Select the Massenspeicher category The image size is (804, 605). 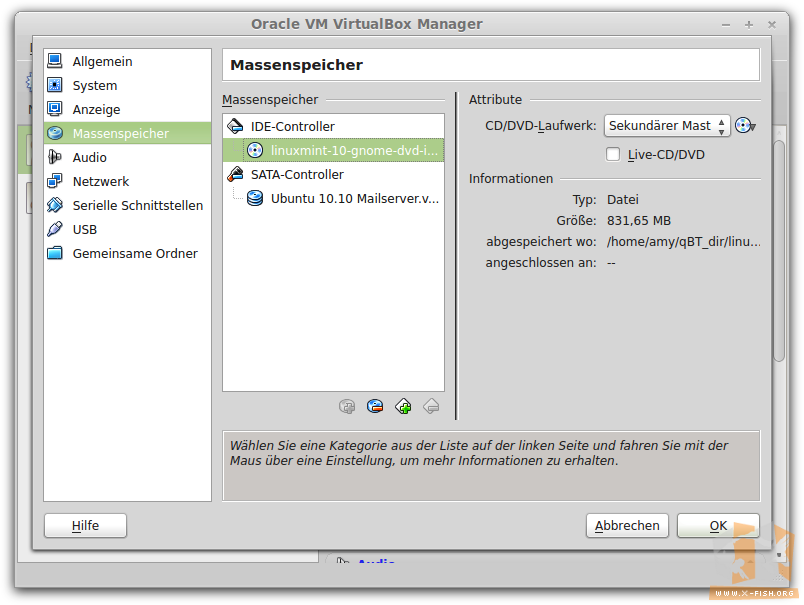pos(127,133)
